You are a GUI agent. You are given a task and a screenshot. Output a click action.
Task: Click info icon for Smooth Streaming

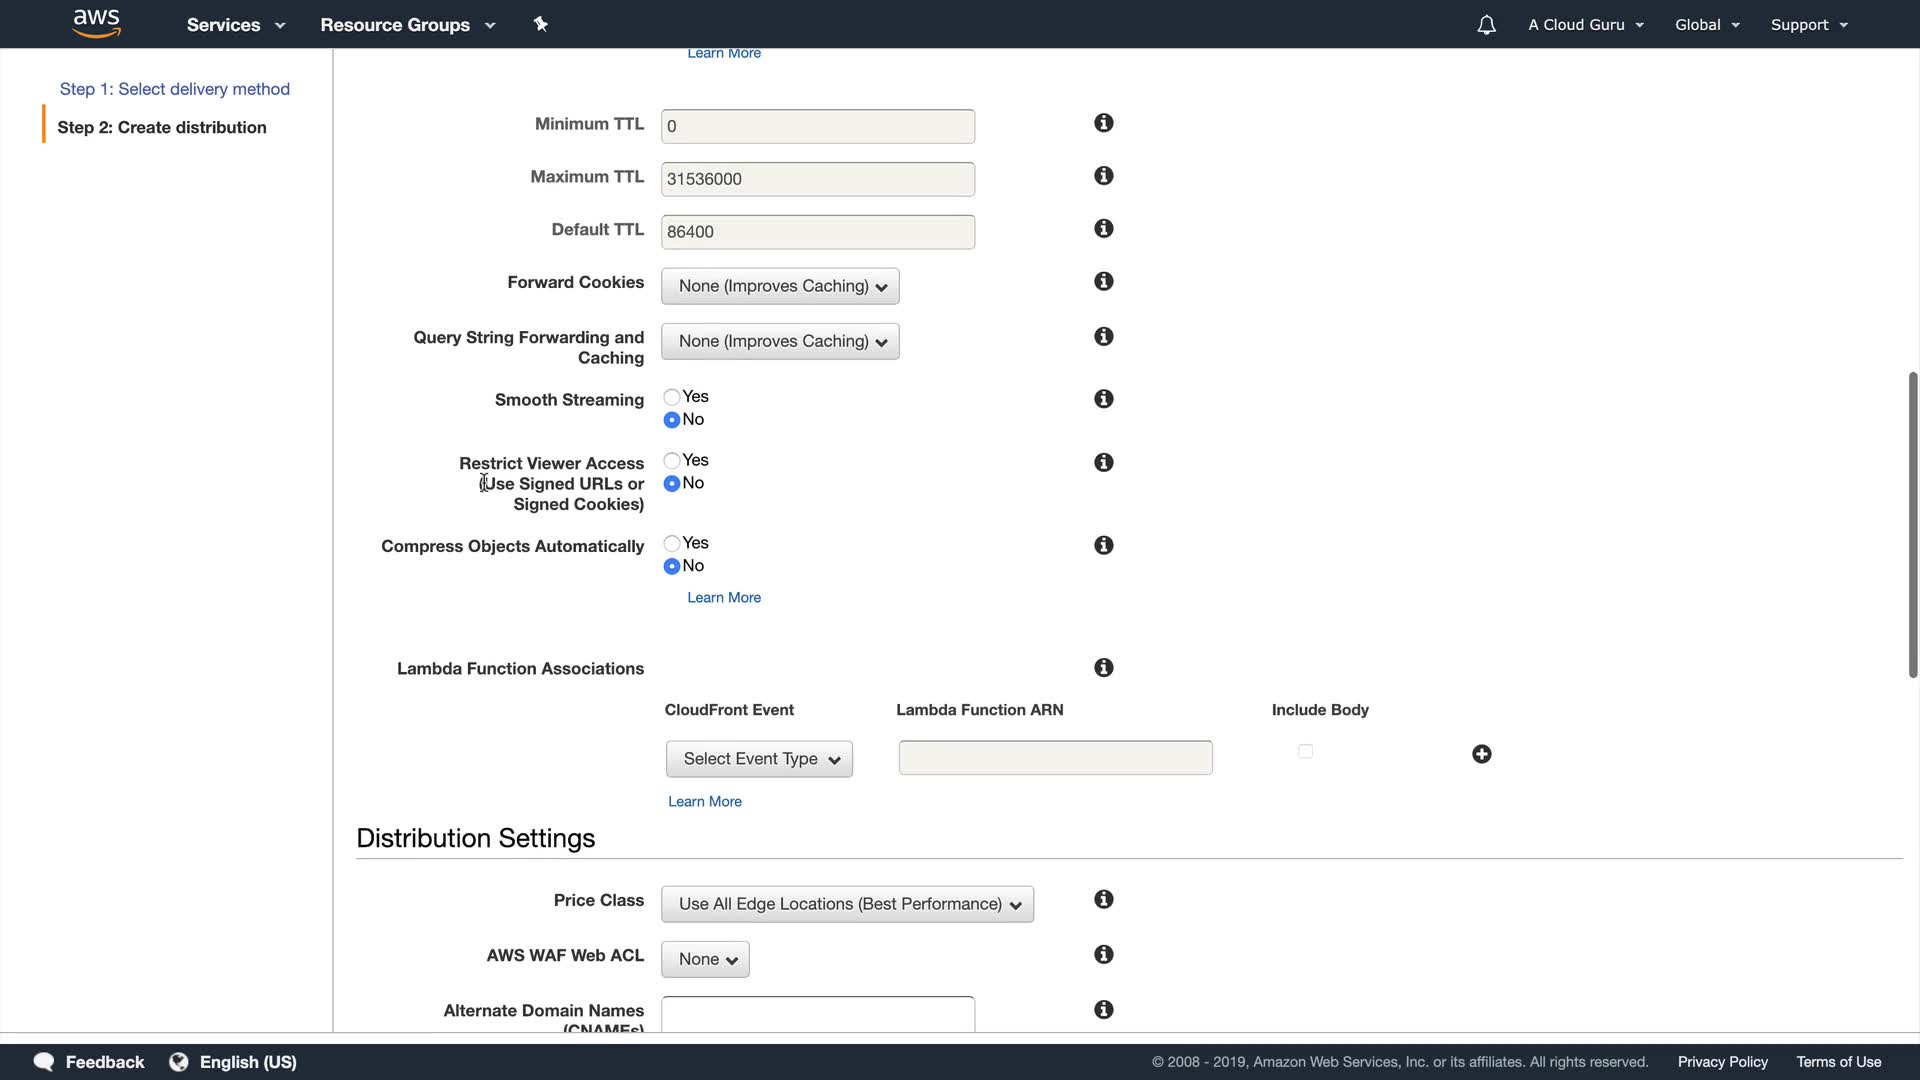[x=1103, y=399]
